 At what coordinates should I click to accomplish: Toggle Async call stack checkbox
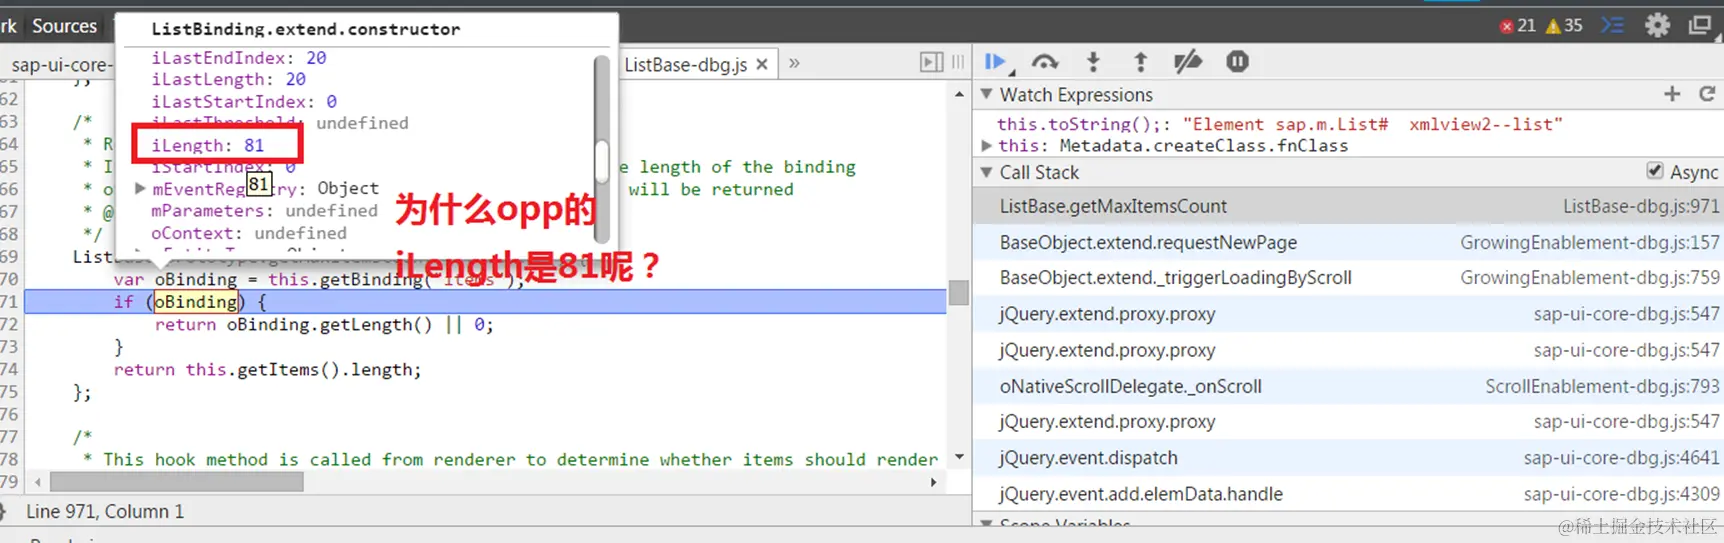(x=1655, y=171)
